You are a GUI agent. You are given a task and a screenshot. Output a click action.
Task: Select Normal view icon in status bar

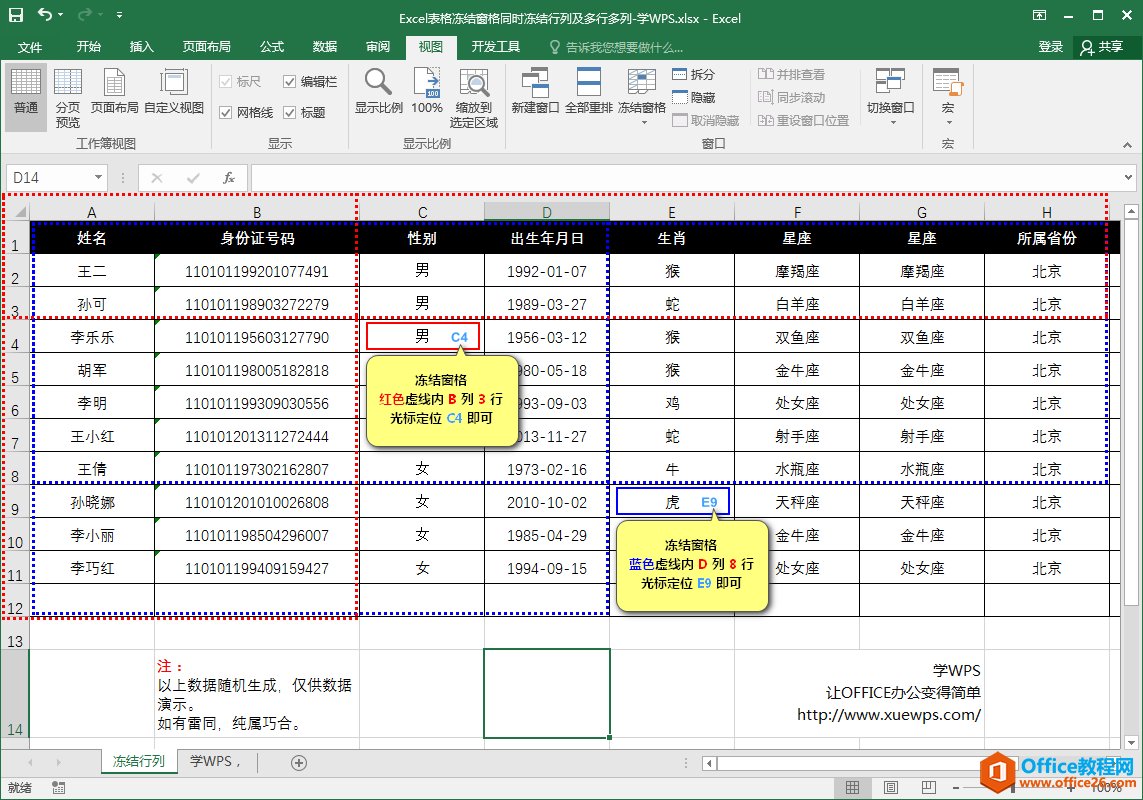click(x=852, y=788)
